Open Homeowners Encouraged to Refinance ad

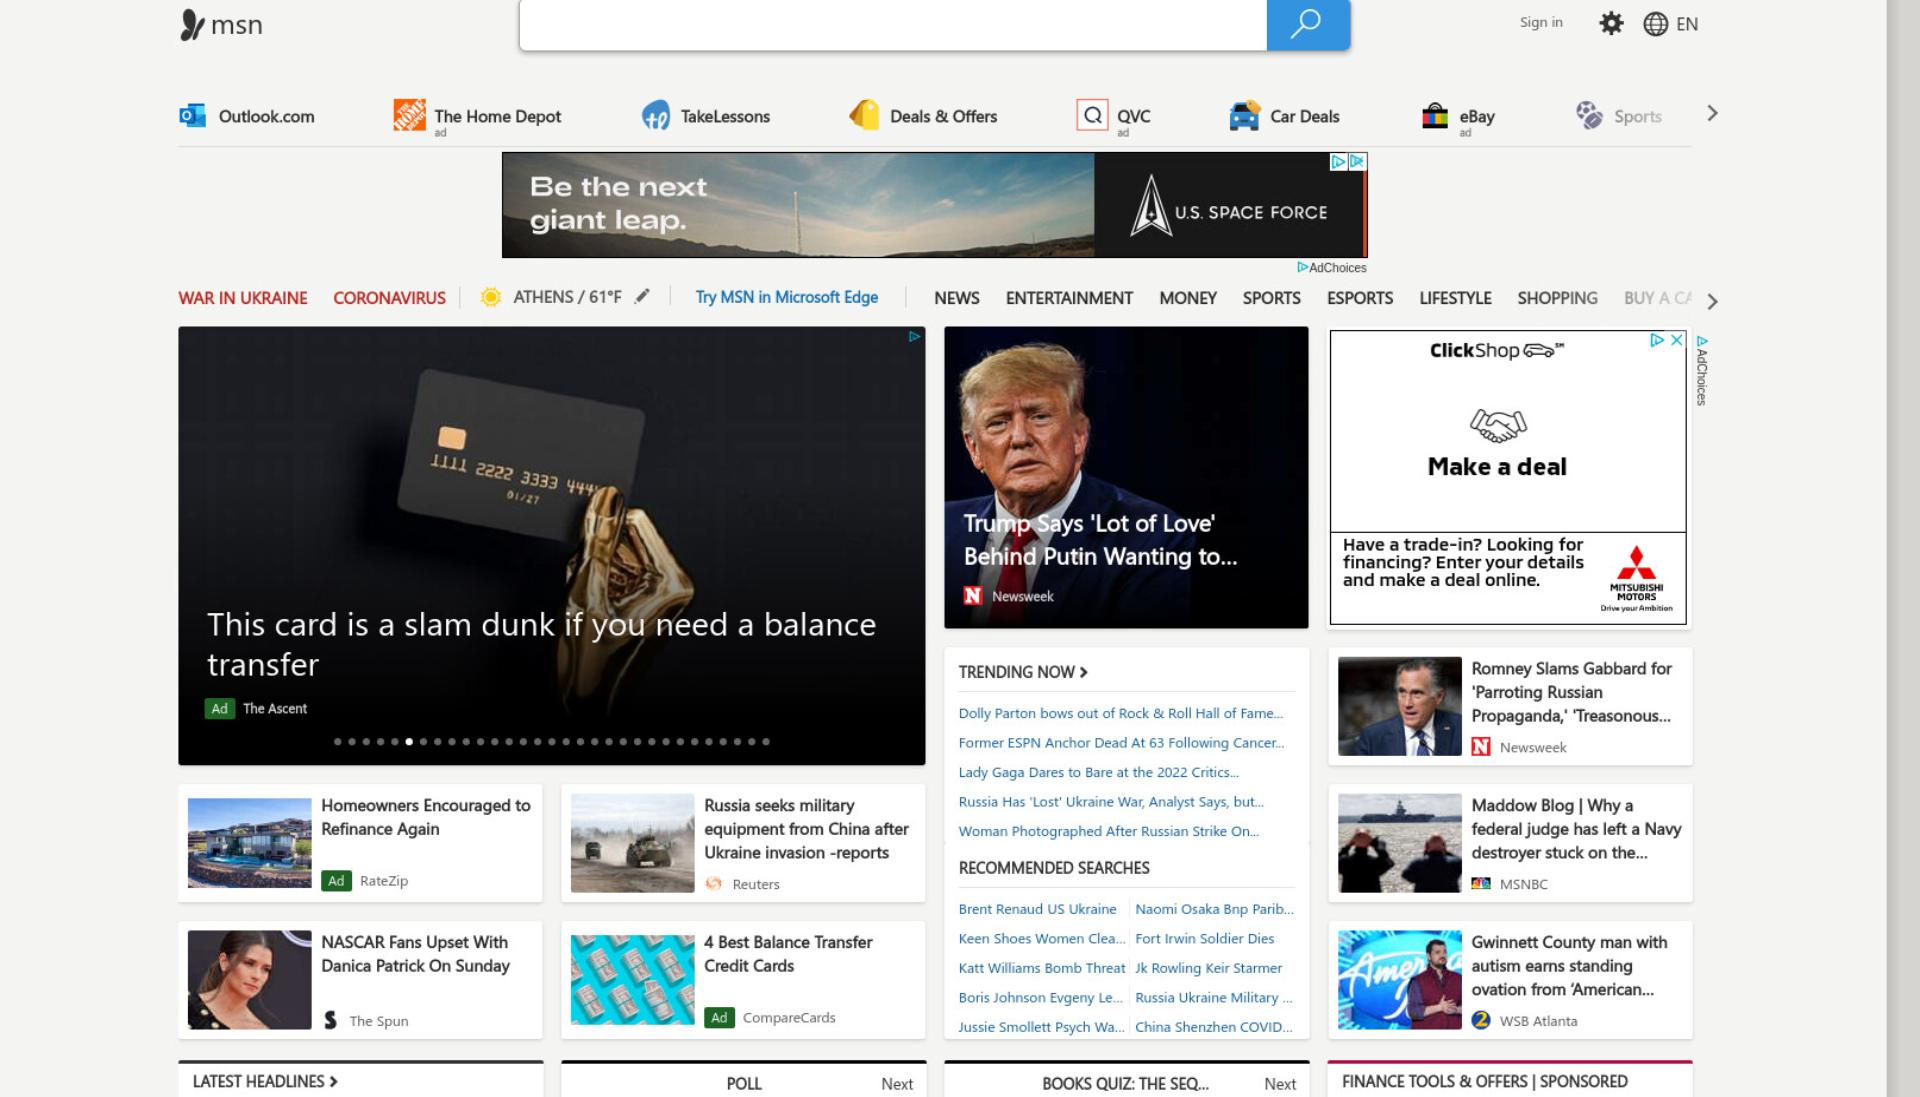click(360, 843)
